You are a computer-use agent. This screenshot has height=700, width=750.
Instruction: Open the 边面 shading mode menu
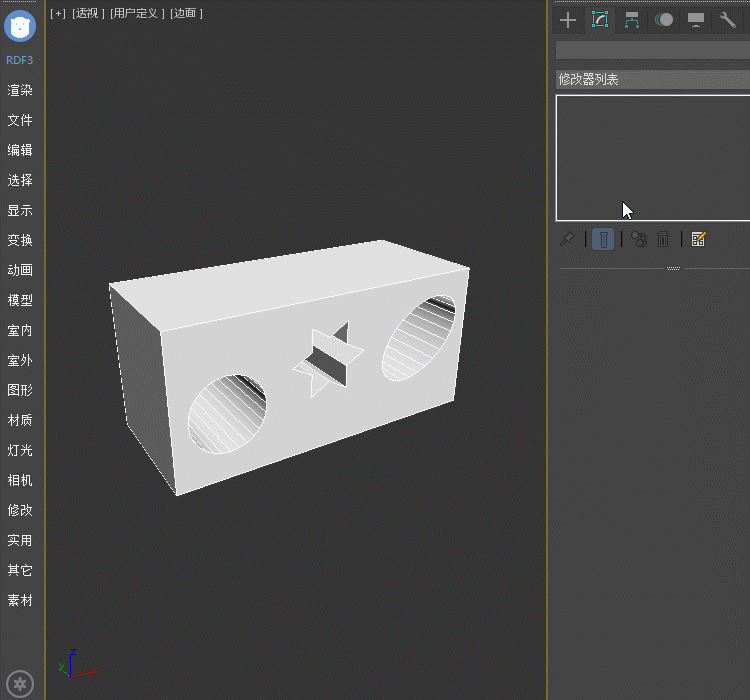(x=186, y=13)
